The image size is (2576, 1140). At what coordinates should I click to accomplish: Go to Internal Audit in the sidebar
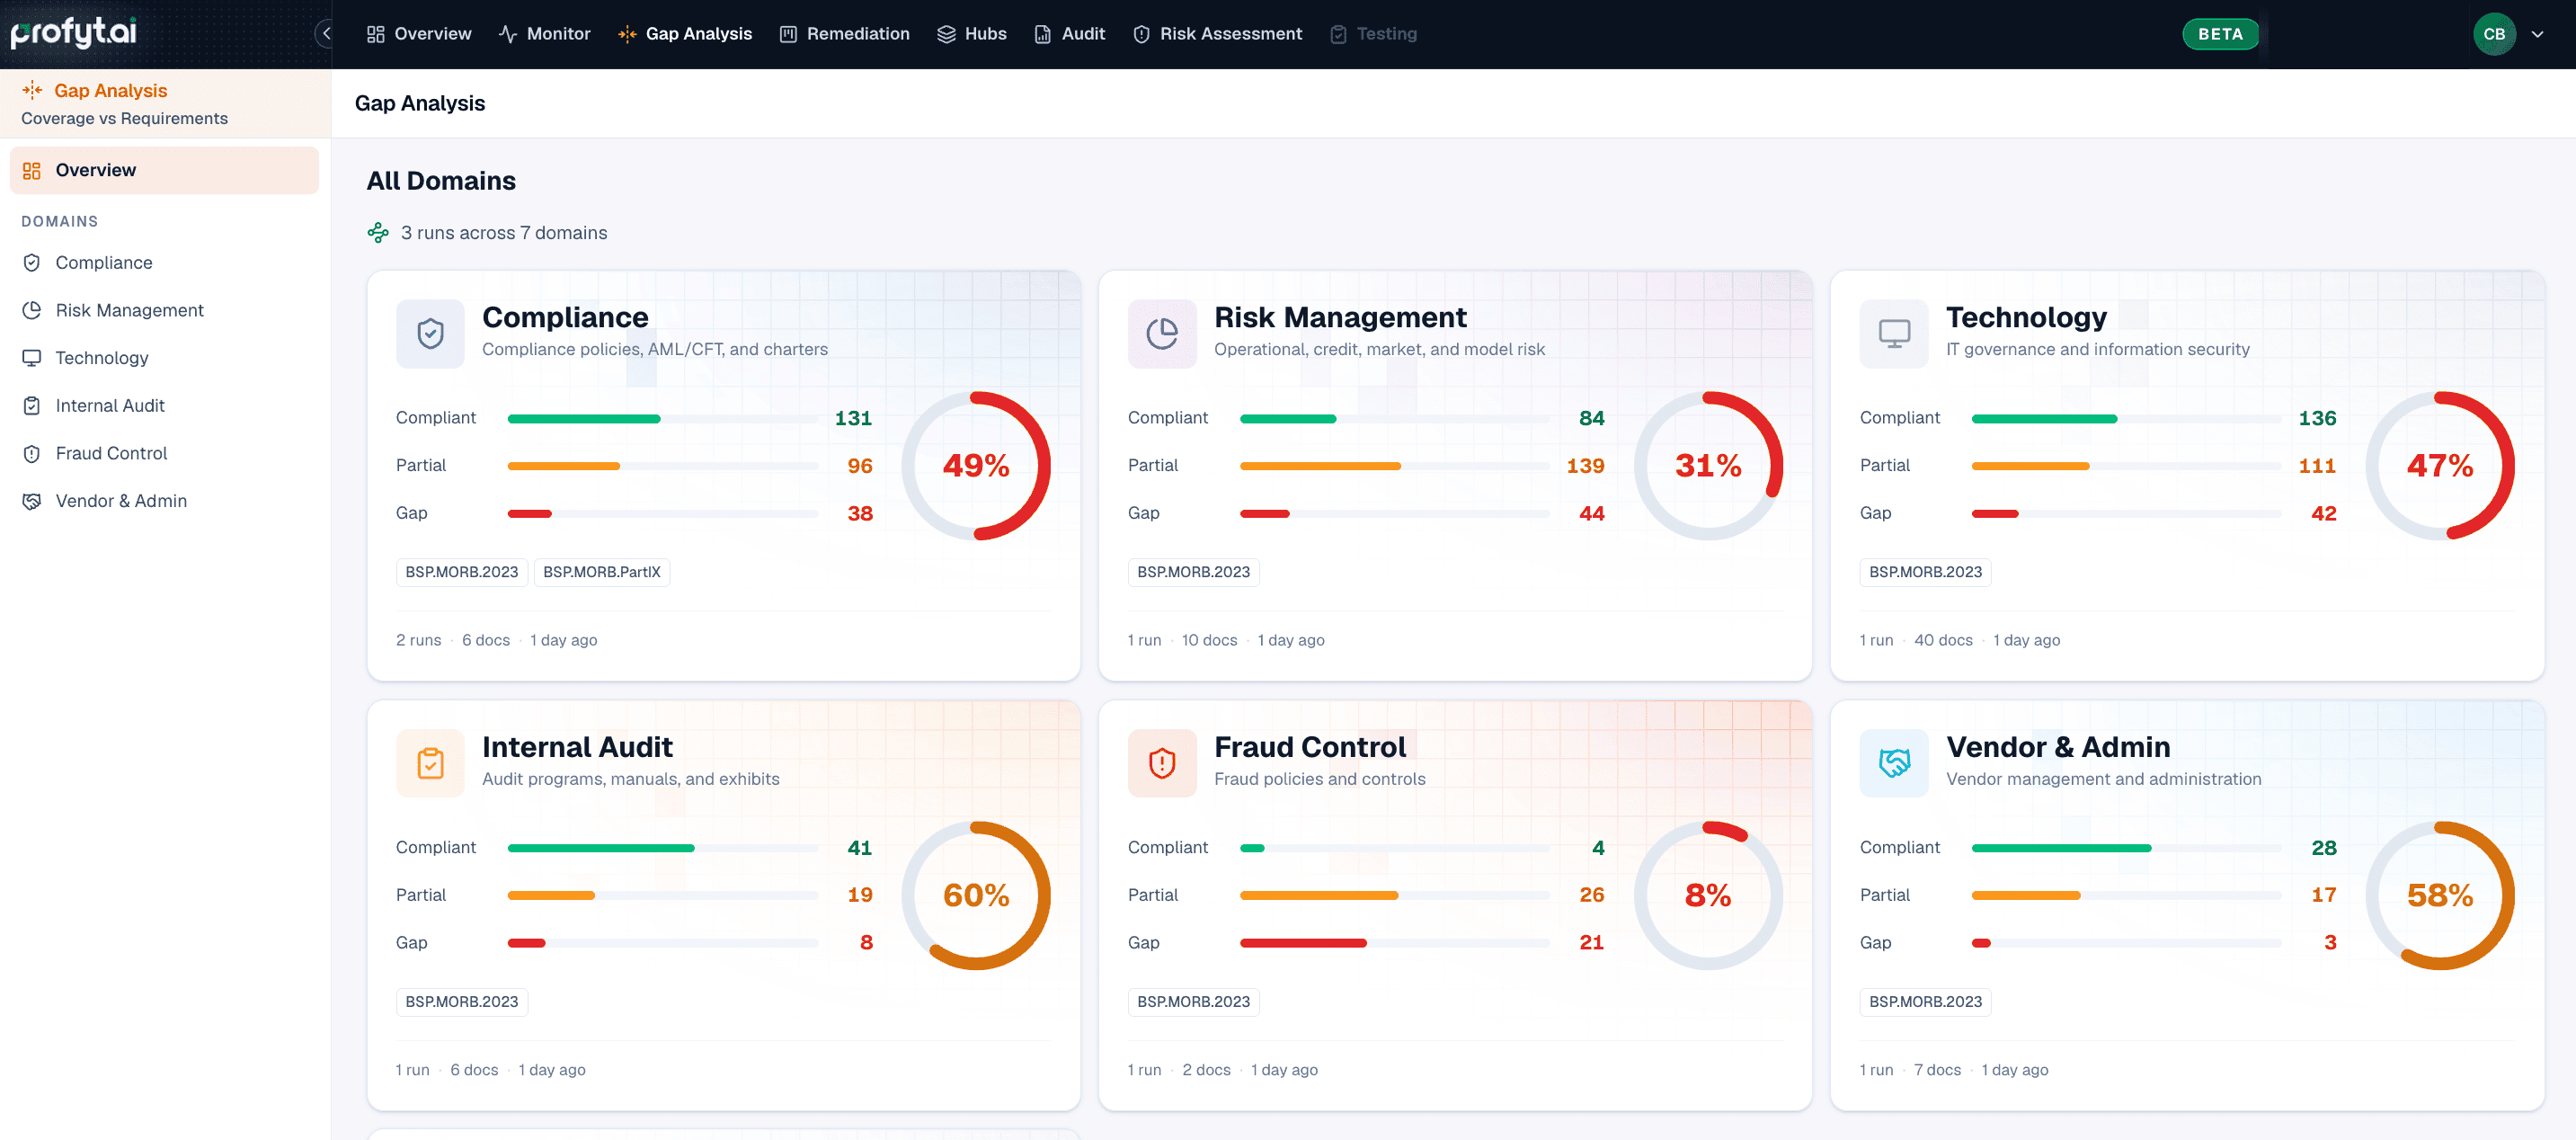(x=164, y=405)
